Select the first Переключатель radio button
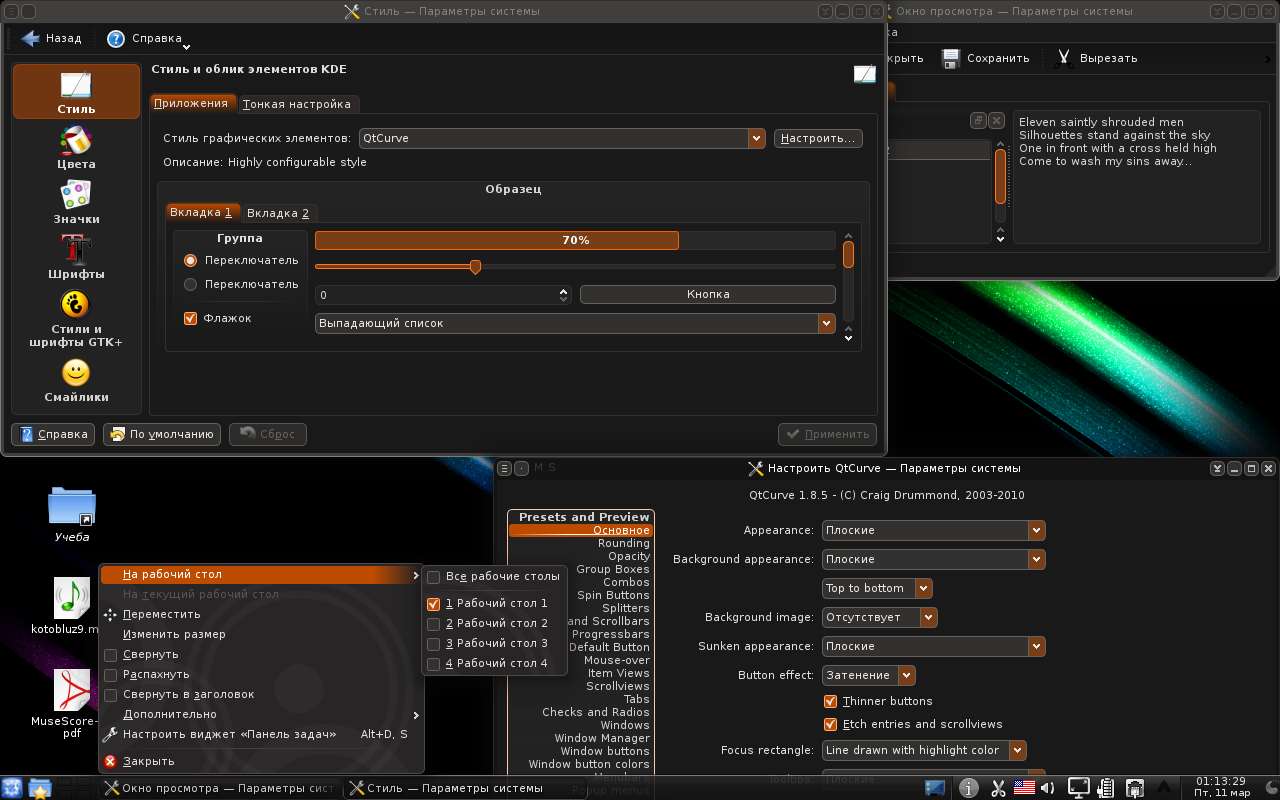The height and width of the screenshot is (800, 1280). 191,260
